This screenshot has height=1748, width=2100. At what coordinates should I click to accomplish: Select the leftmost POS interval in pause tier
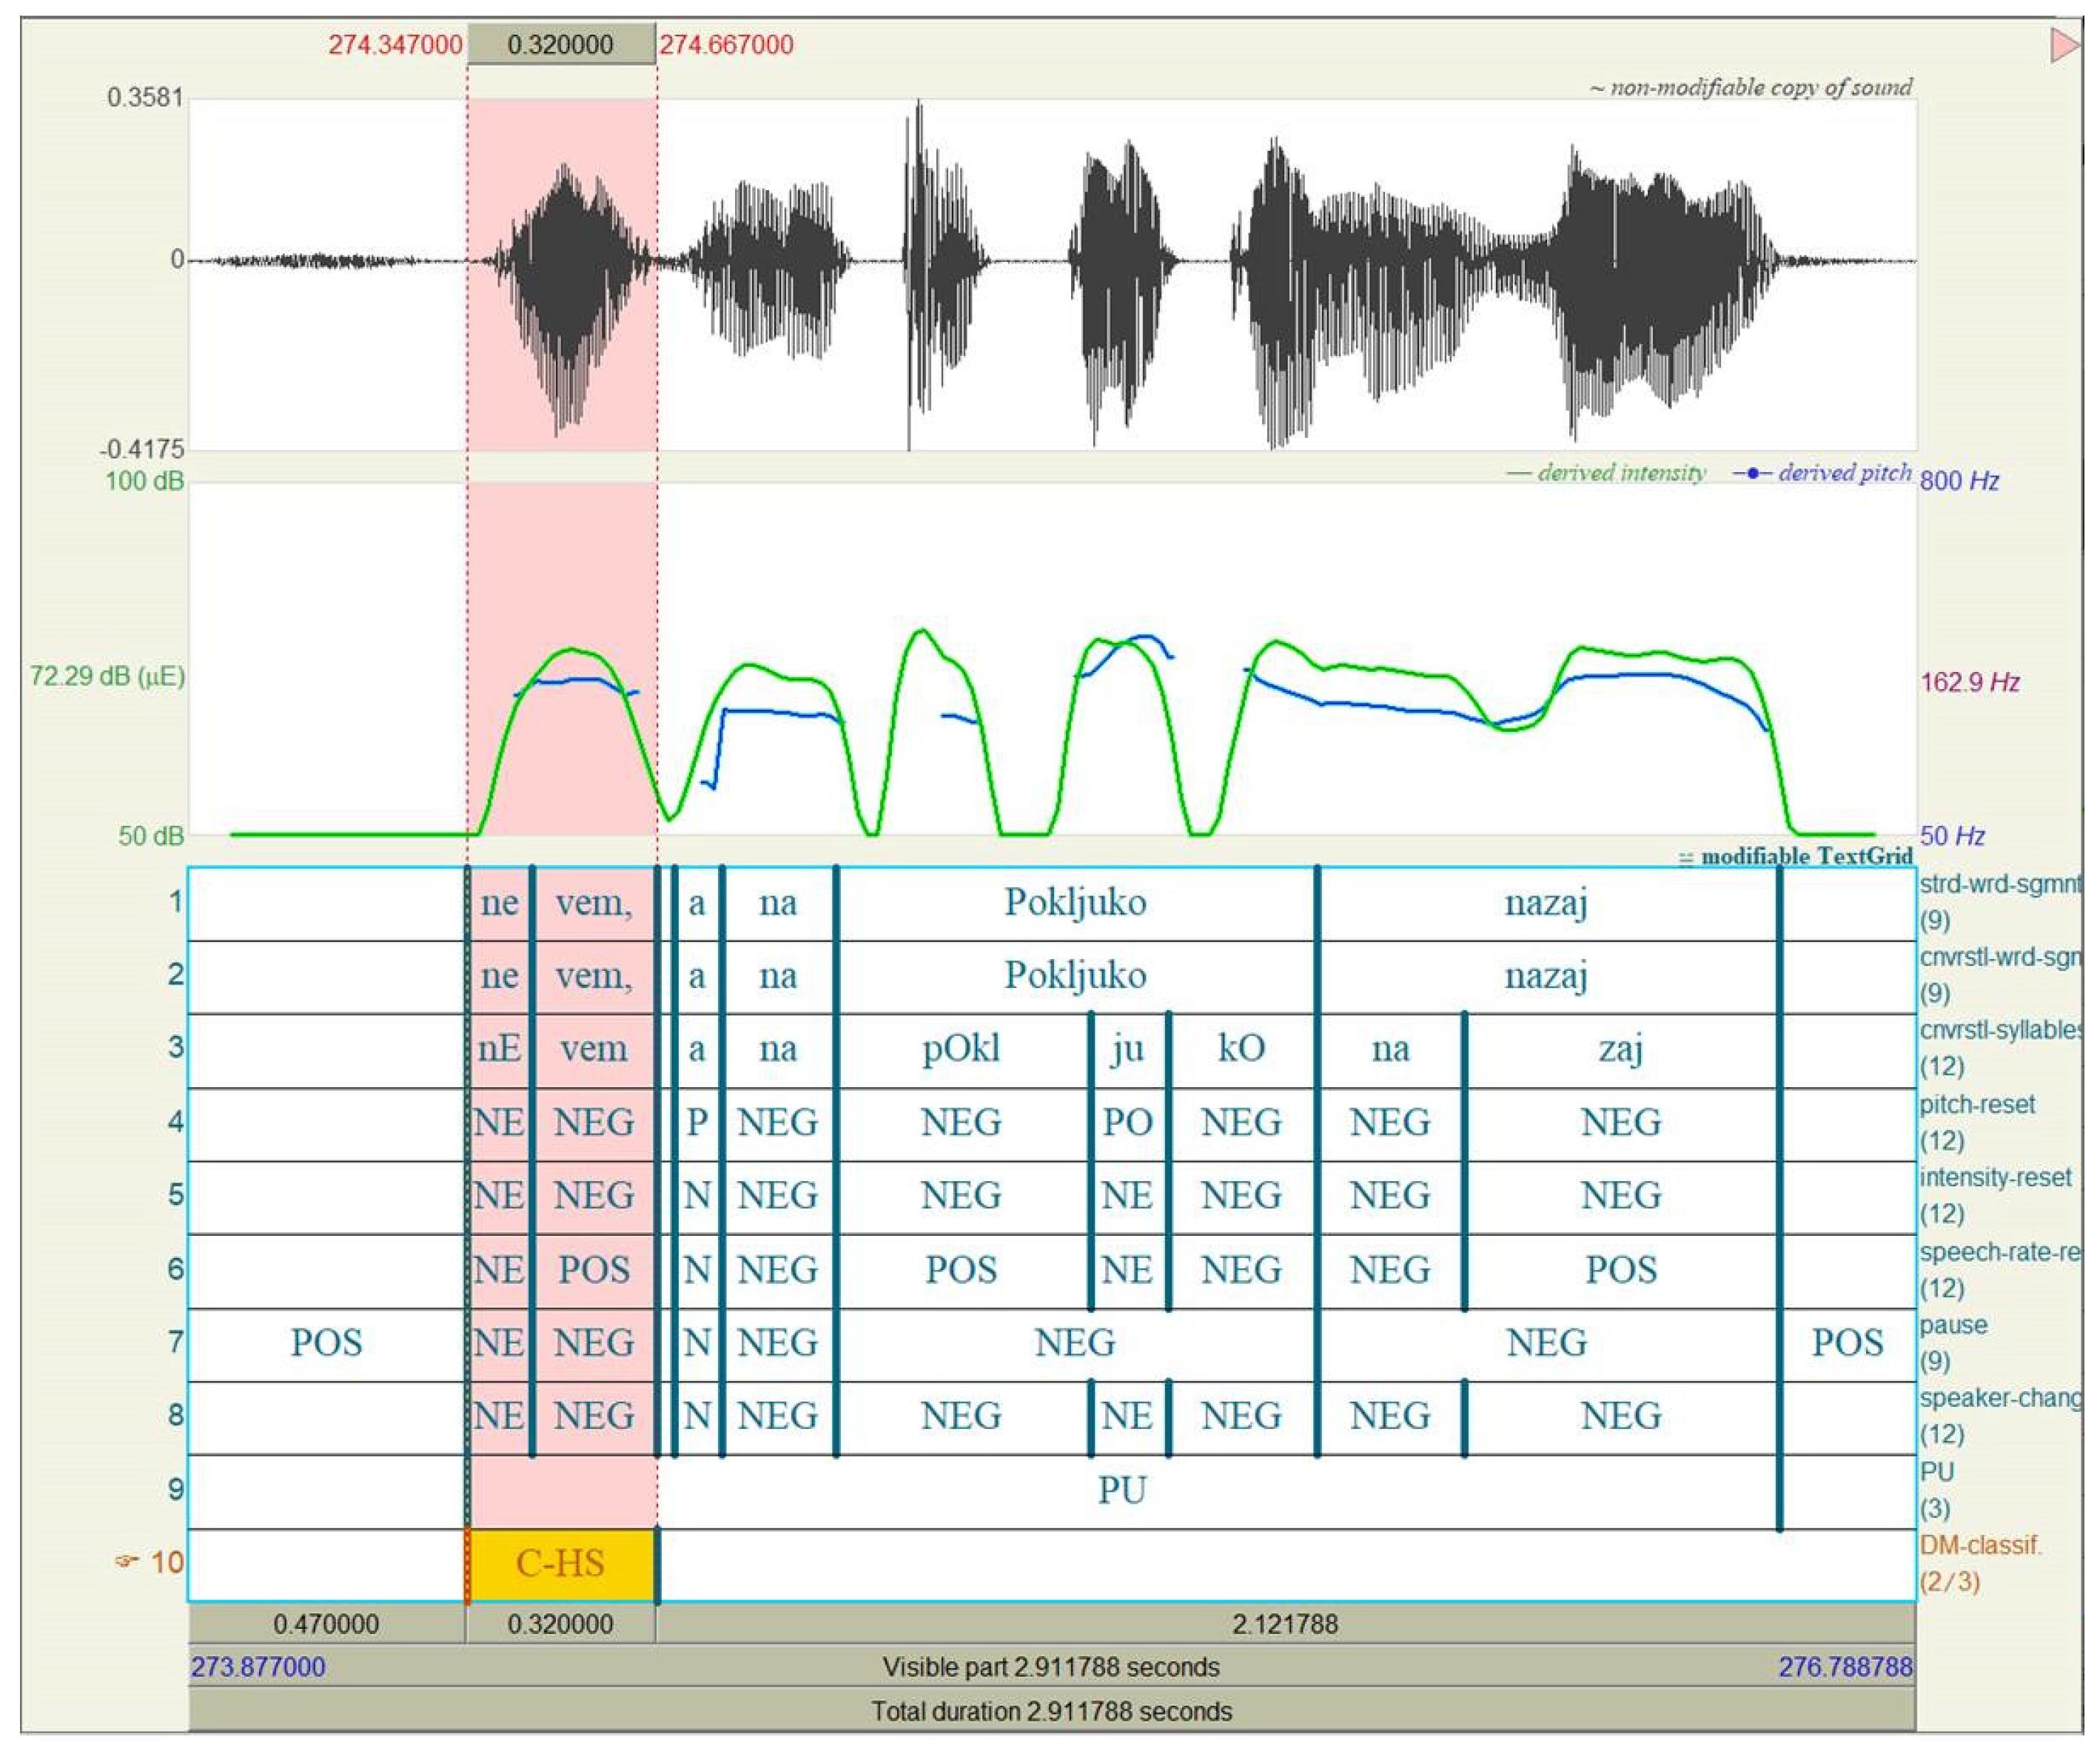tap(326, 1342)
